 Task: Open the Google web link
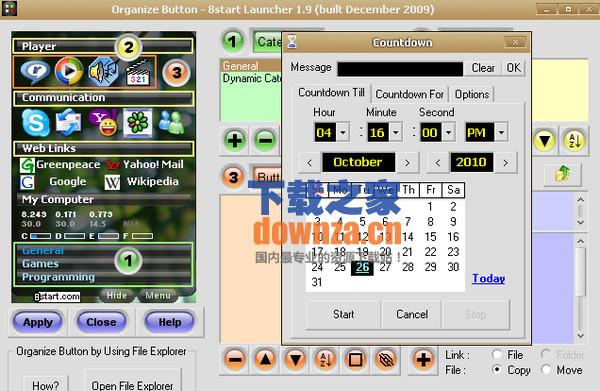tap(54, 182)
